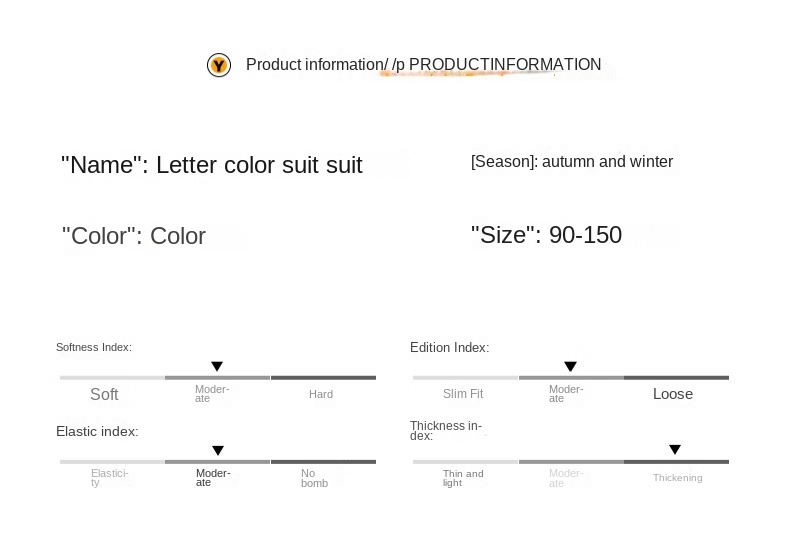Select the Soft softness label
Image resolution: width=790 pixels, height=551 pixels.
(x=104, y=394)
